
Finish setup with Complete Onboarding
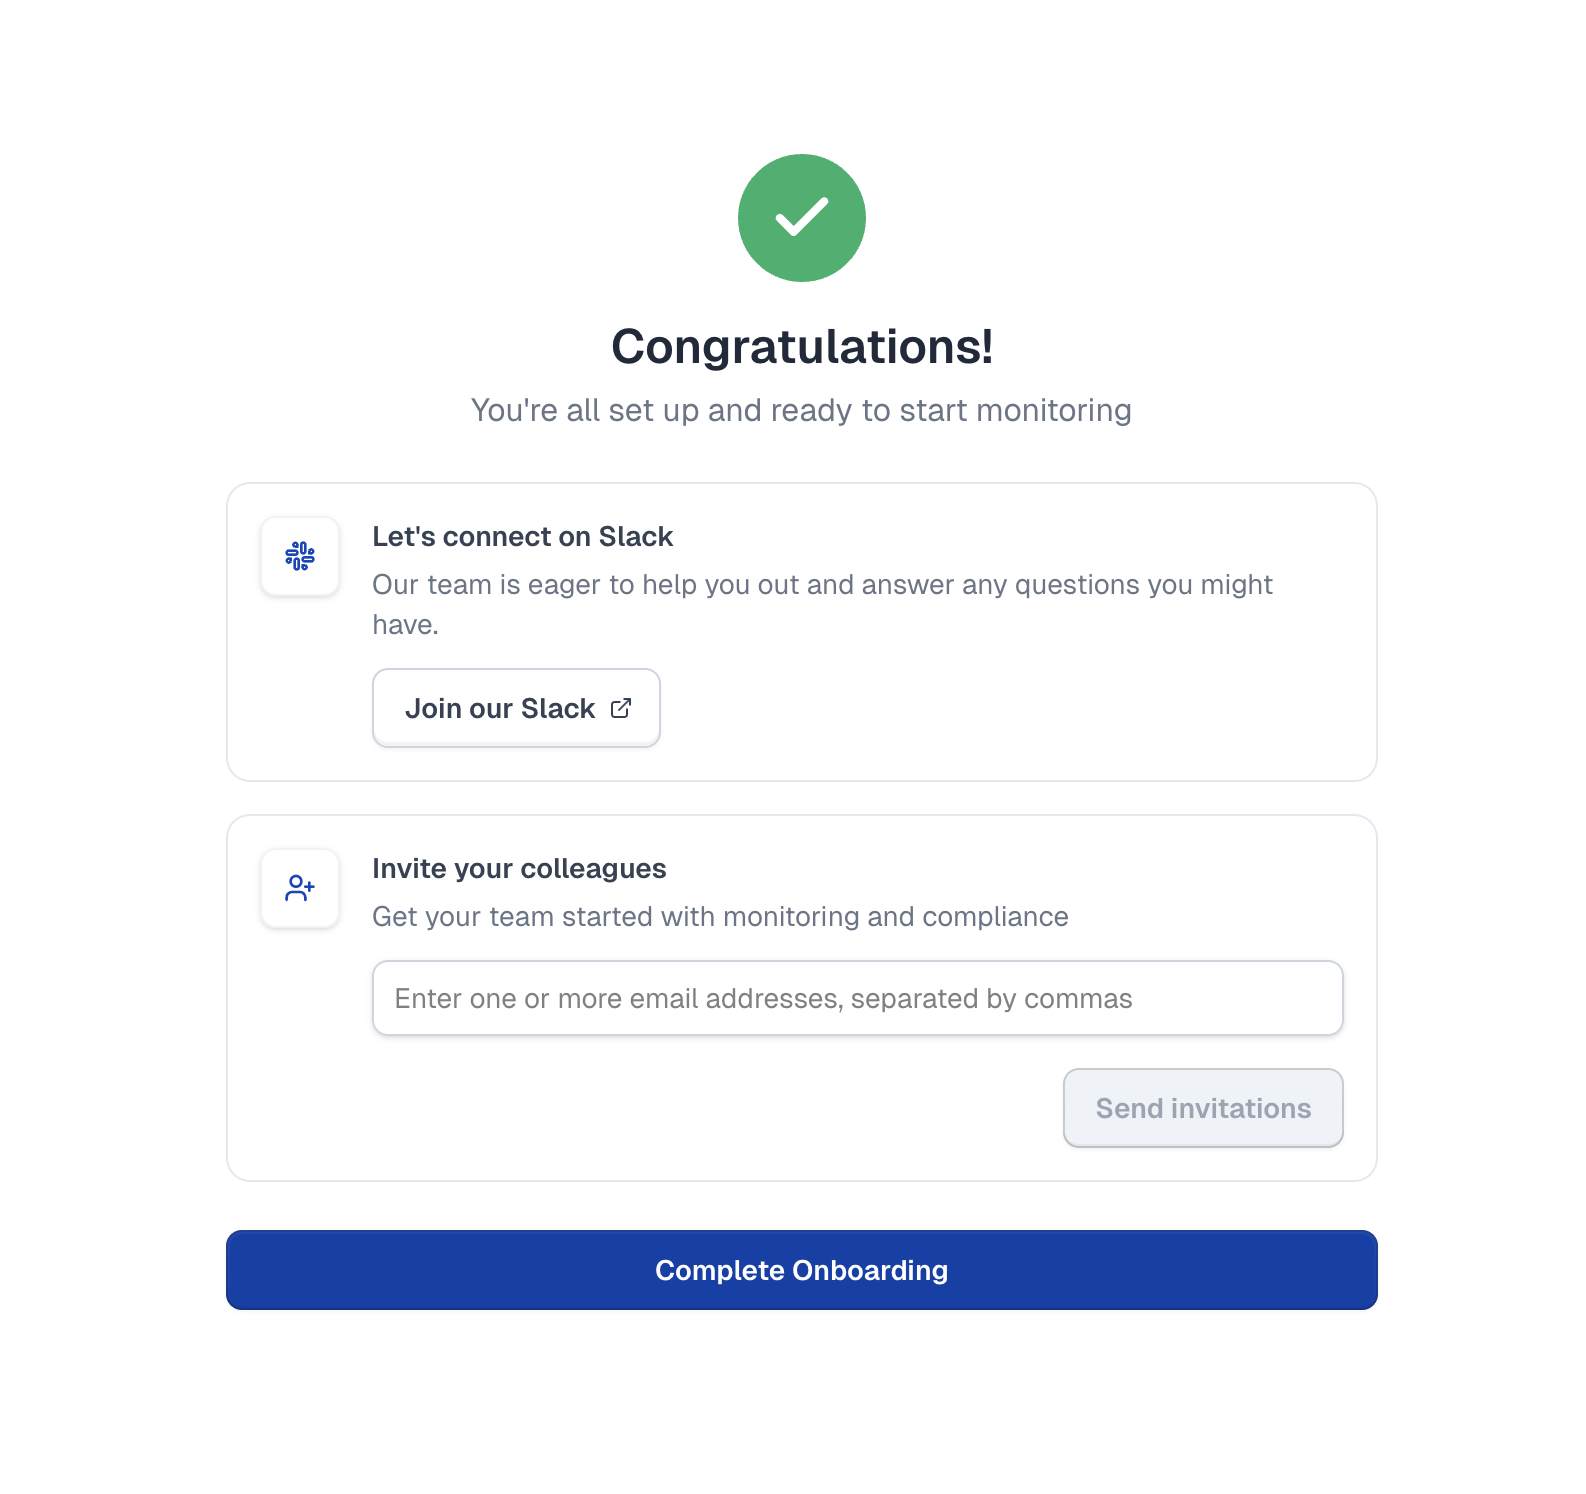click(801, 1270)
